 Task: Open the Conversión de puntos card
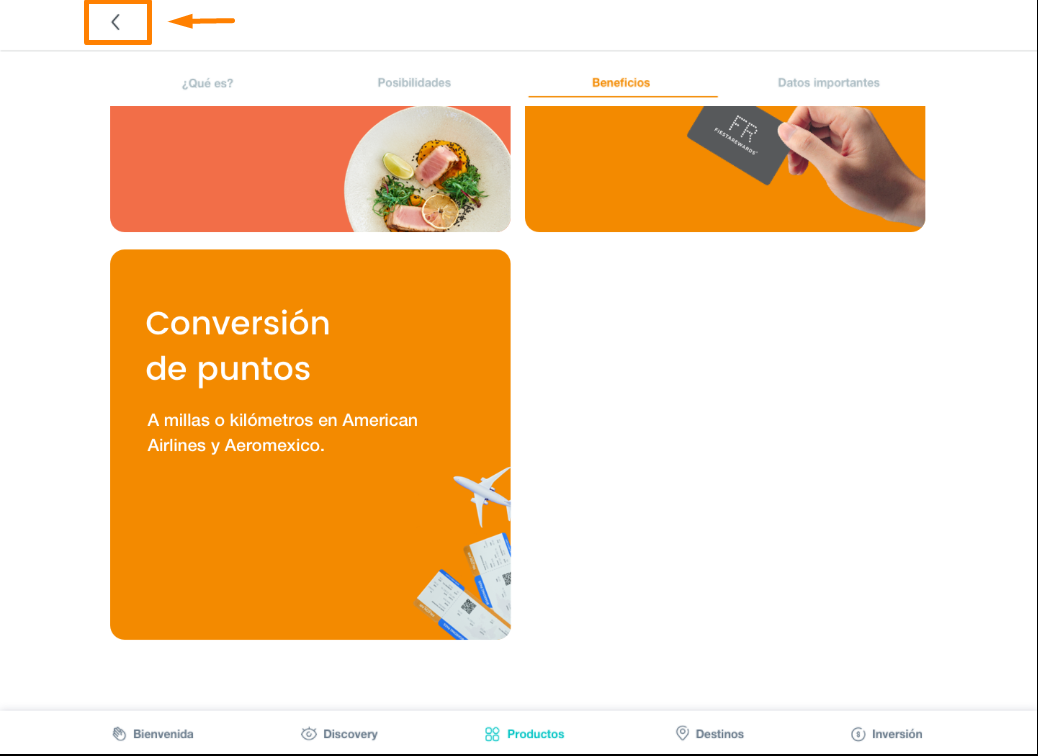[x=310, y=444]
